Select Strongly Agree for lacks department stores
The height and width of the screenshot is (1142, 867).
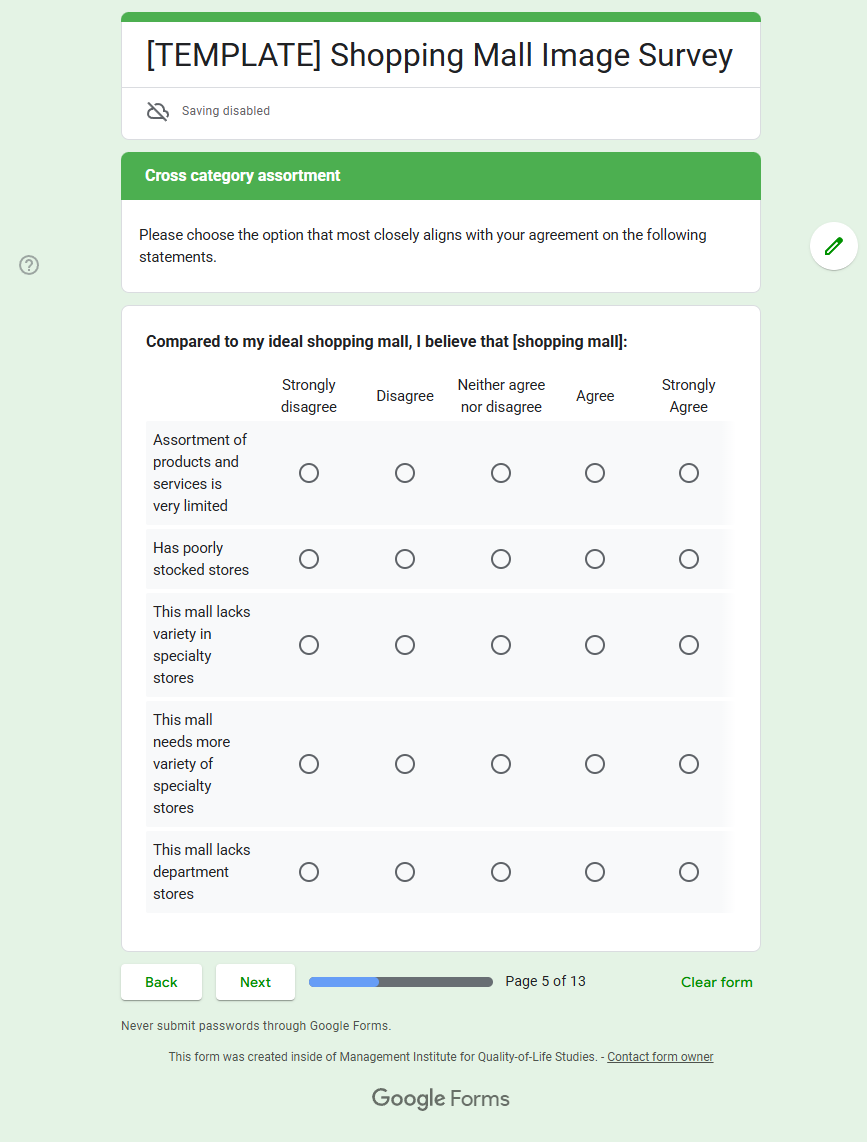689,872
